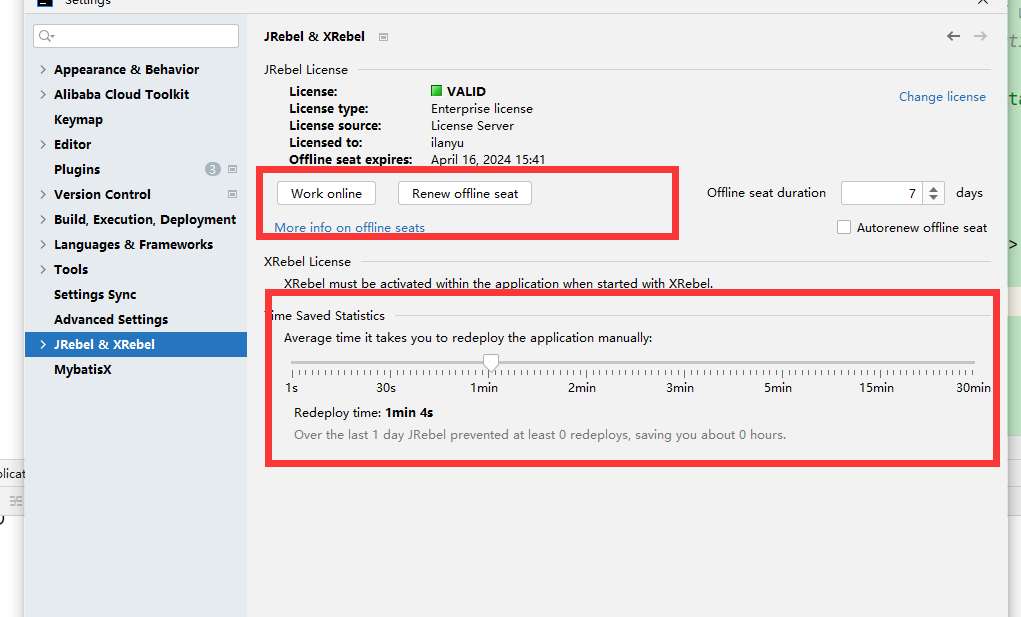Click the settings search field
Viewport: 1021px width, 617px height.
(x=136, y=36)
